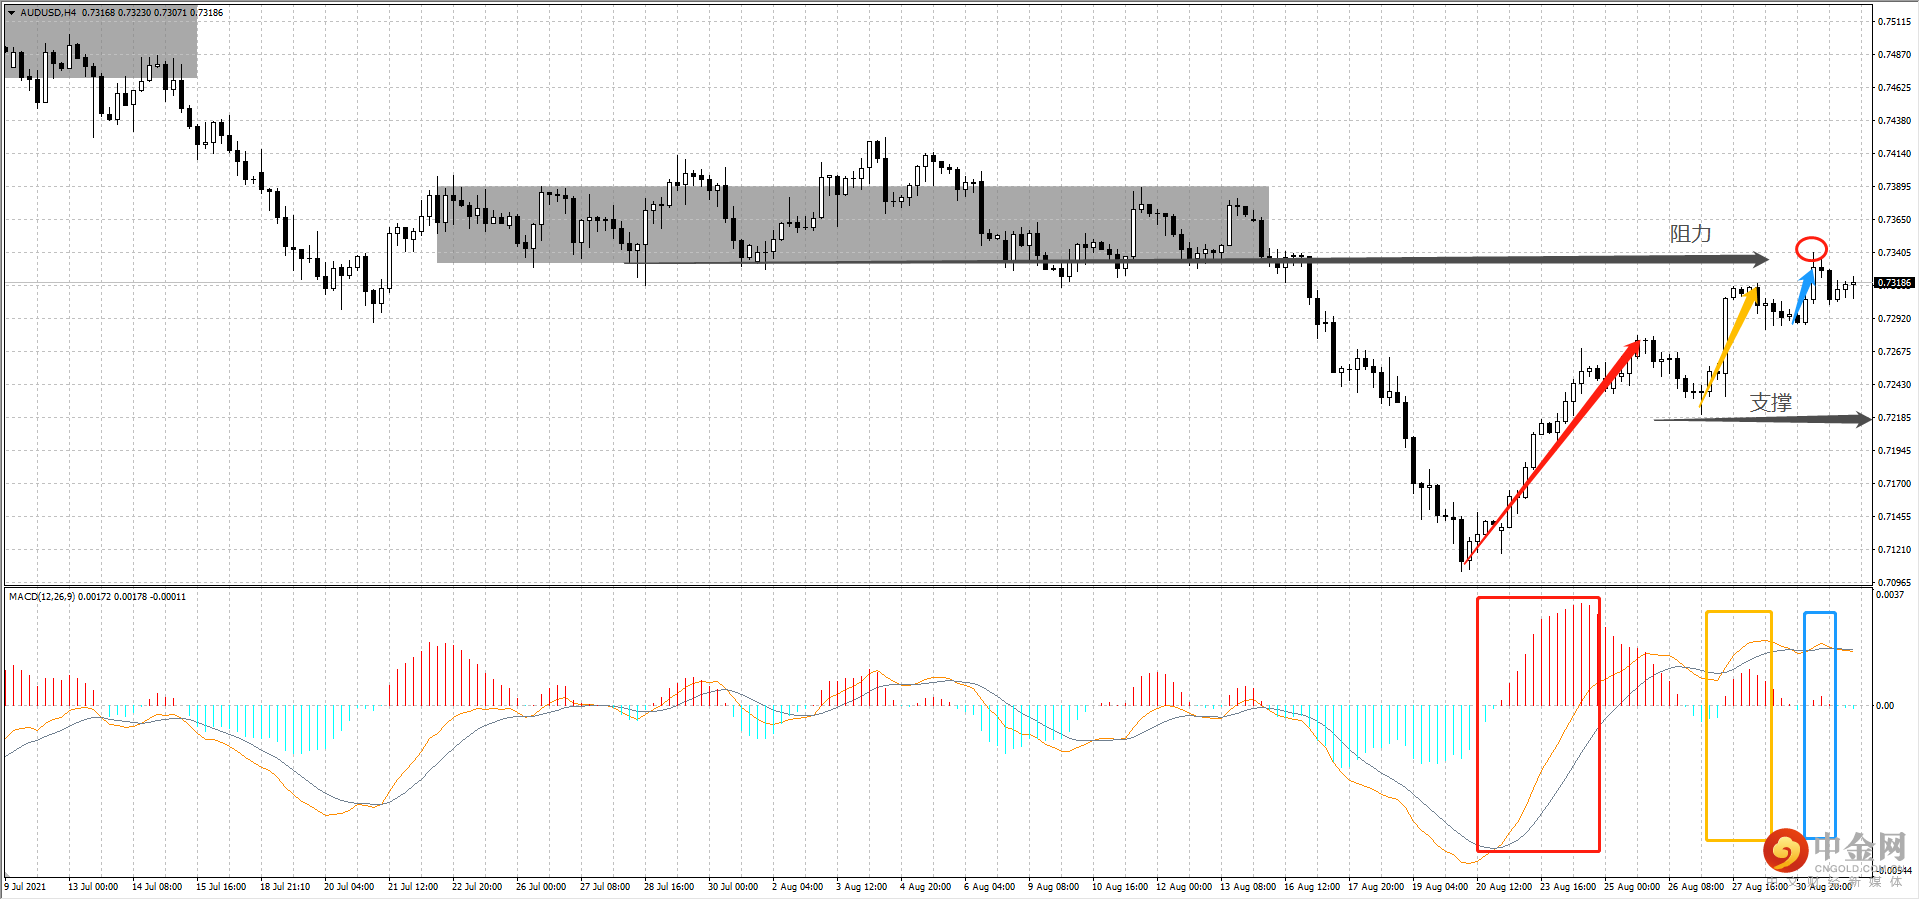The height and width of the screenshot is (900, 1920).
Task: Click the 17 Aug 20:00 time label
Action: 1376,887
